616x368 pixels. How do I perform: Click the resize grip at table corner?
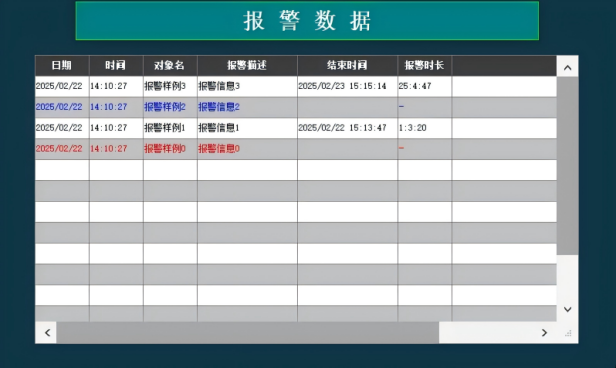568,333
